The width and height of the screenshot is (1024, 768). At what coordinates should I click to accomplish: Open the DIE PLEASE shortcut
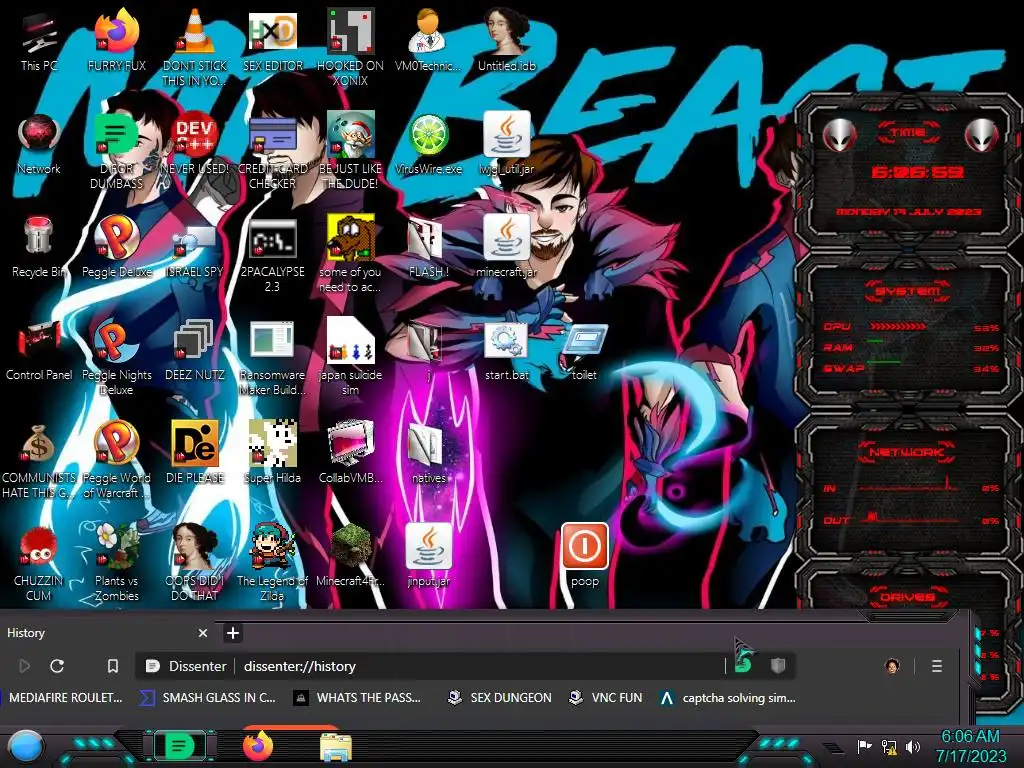tap(195, 454)
